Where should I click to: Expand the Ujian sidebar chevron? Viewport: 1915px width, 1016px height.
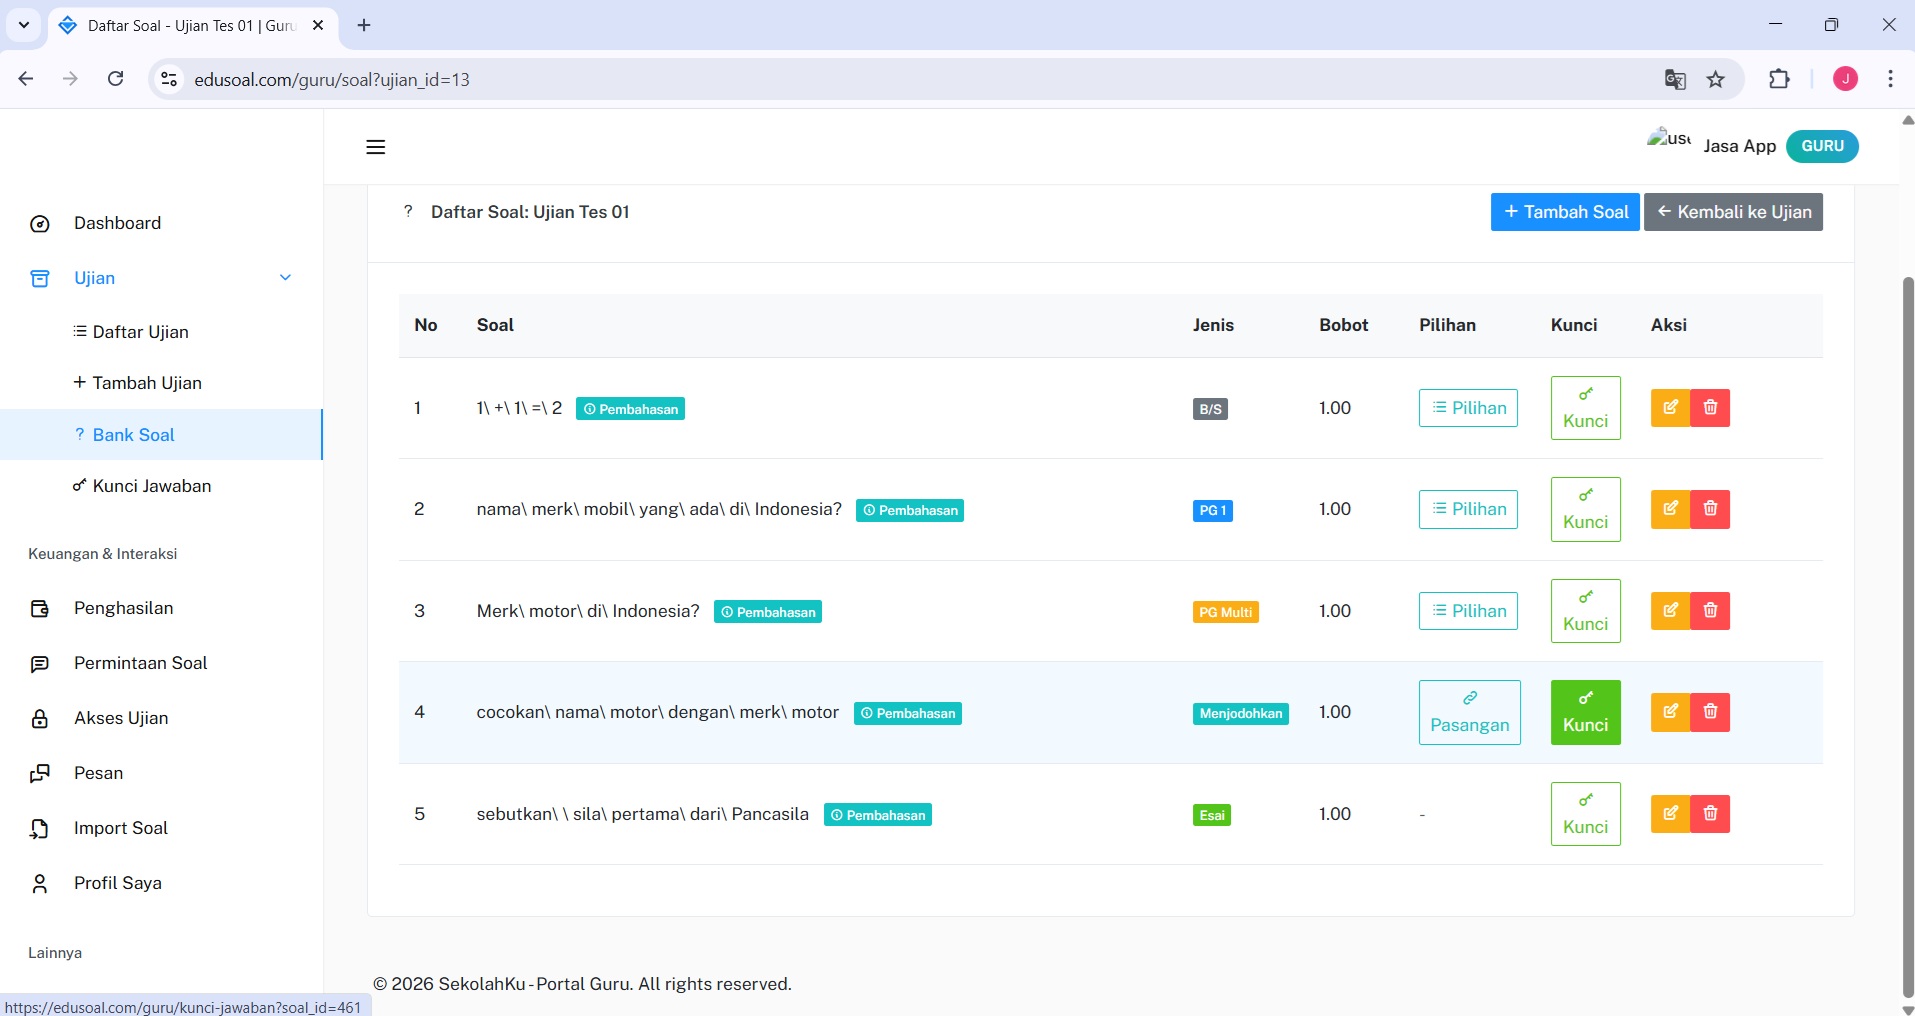pyautogui.click(x=285, y=278)
